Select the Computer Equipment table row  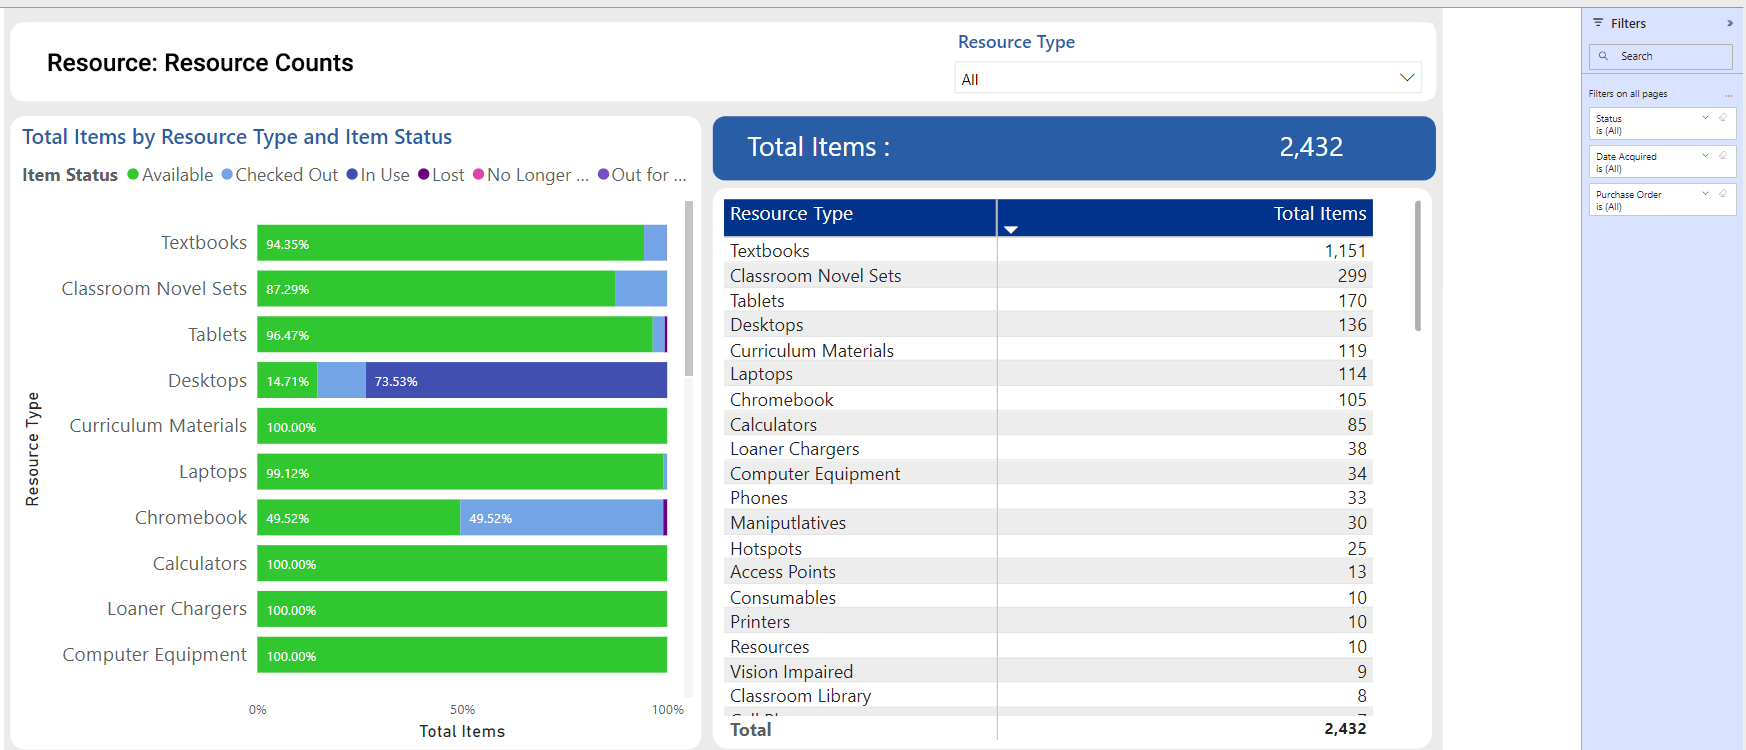(1048, 473)
